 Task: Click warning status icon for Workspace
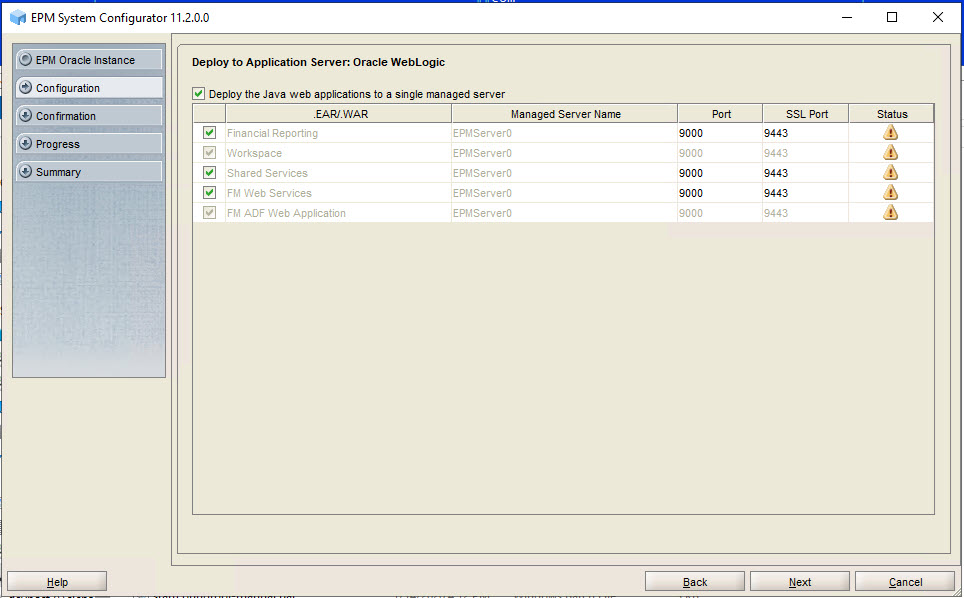tap(890, 152)
